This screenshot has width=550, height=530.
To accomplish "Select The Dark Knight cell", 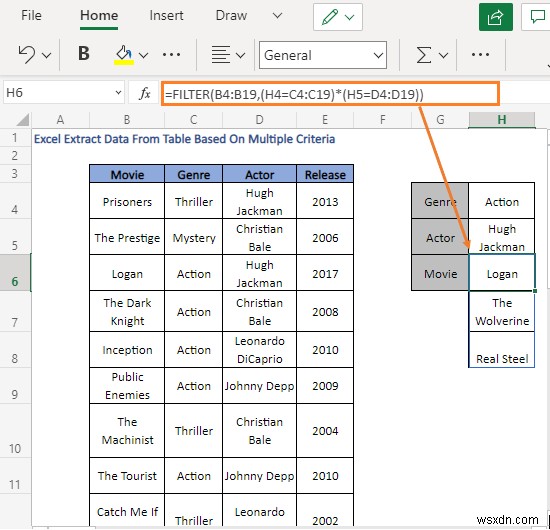I will tap(127, 311).
